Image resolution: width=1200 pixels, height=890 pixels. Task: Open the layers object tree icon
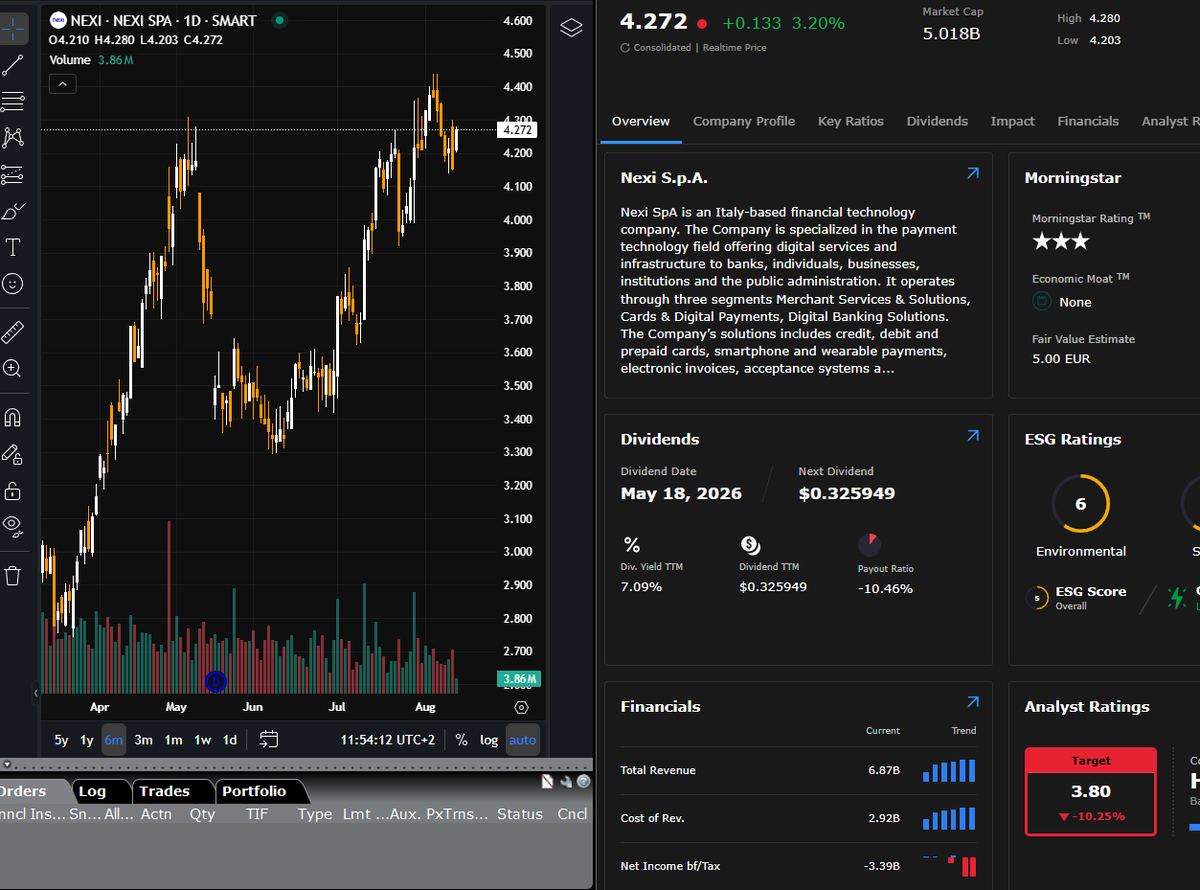(x=571, y=28)
